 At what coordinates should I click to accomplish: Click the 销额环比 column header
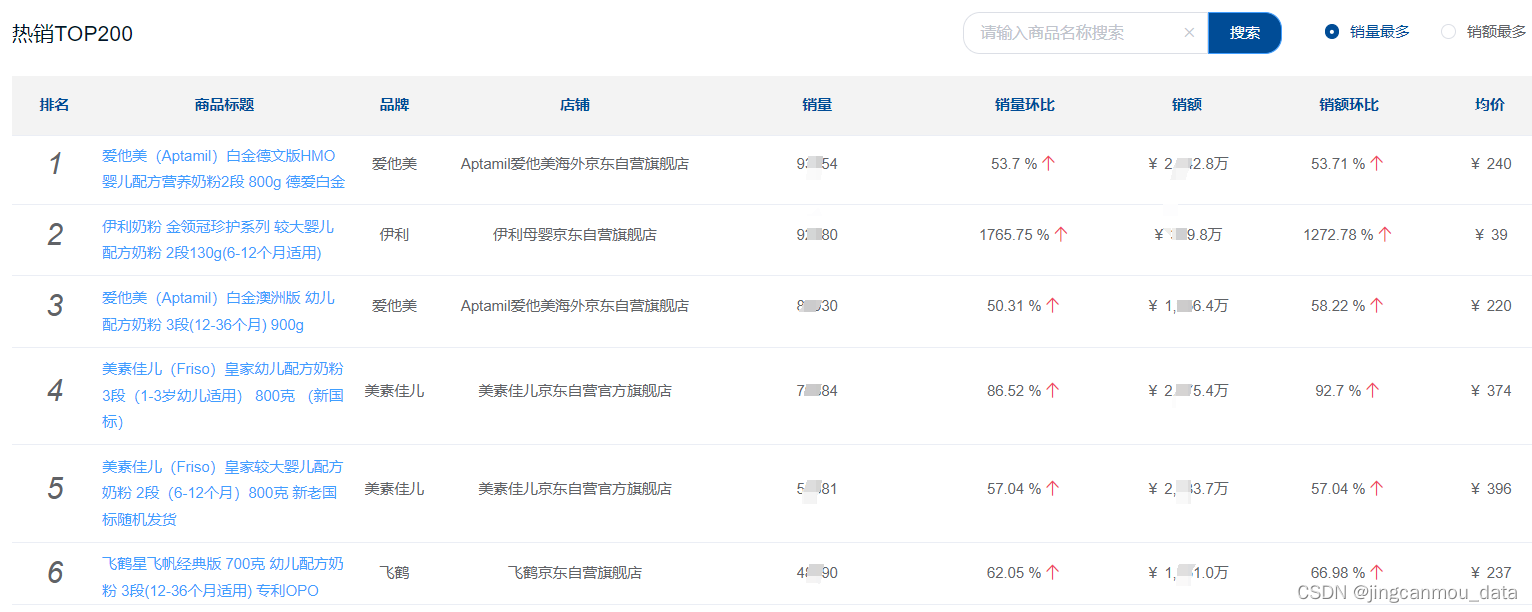tap(1349, 105)
